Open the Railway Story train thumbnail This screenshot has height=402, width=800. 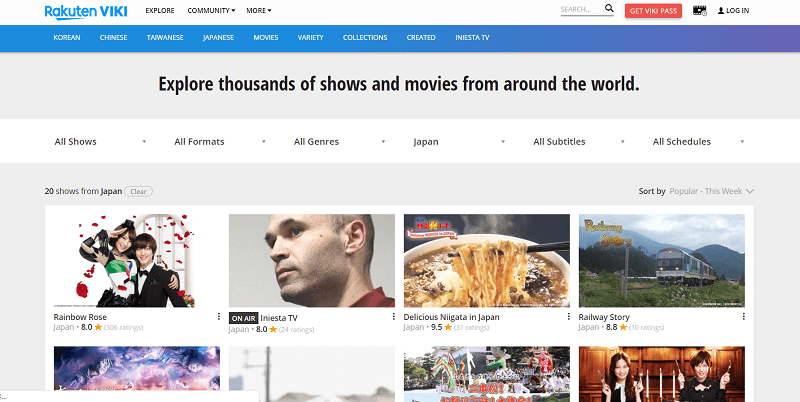pos(662,261)
